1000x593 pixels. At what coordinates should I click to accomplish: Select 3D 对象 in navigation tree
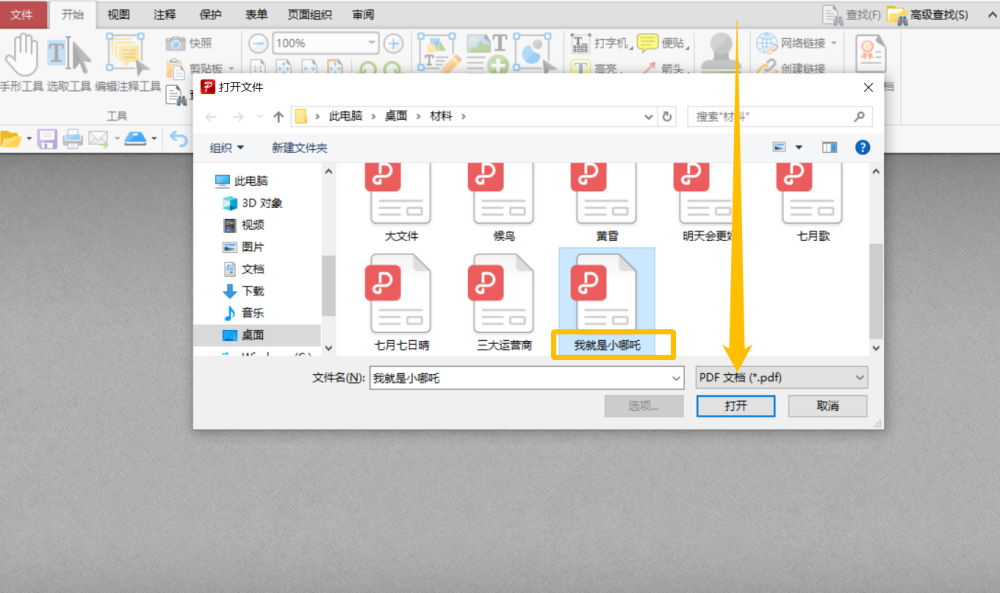point(253,203)
